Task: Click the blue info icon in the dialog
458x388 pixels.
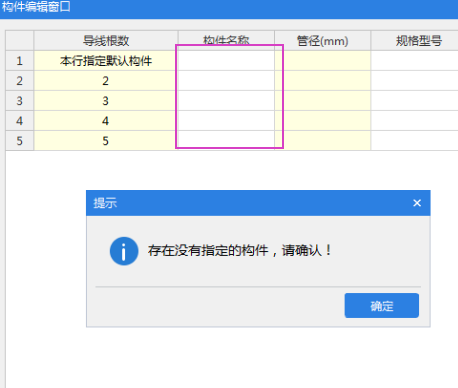Action: click(124, 251)
